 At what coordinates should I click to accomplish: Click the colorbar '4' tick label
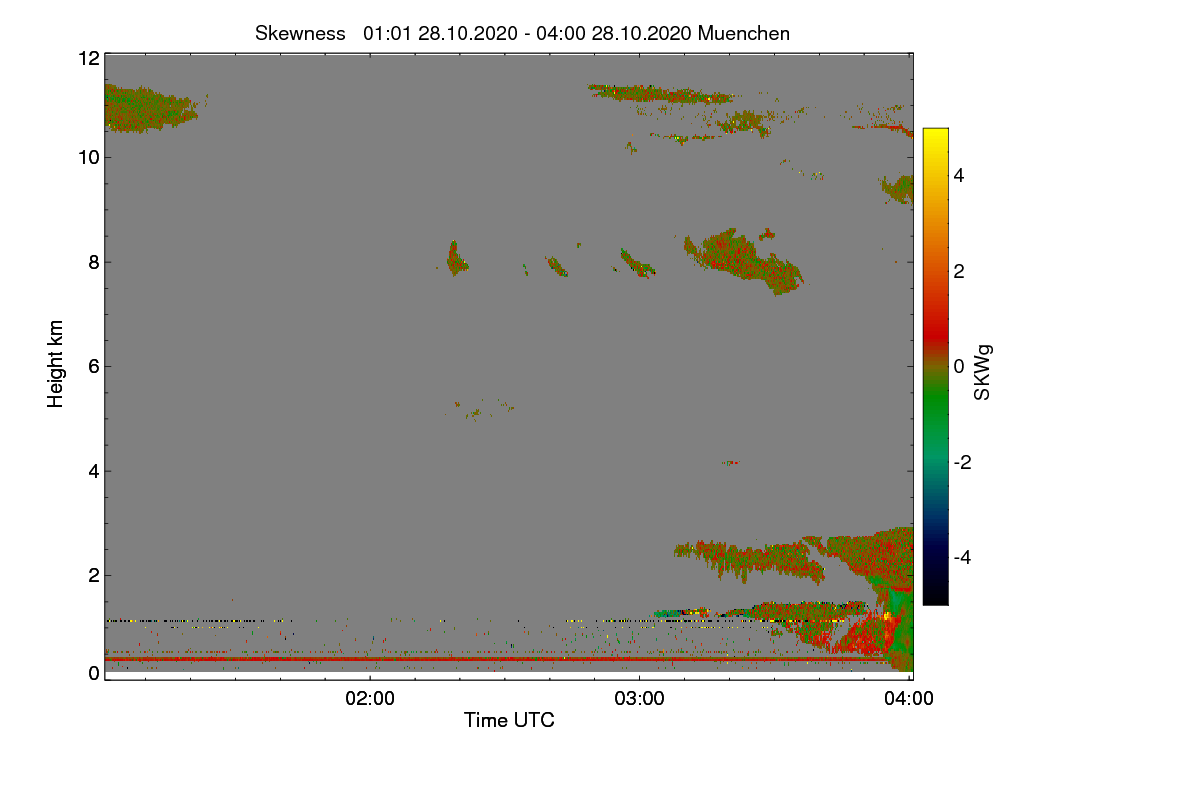(960, 176)
